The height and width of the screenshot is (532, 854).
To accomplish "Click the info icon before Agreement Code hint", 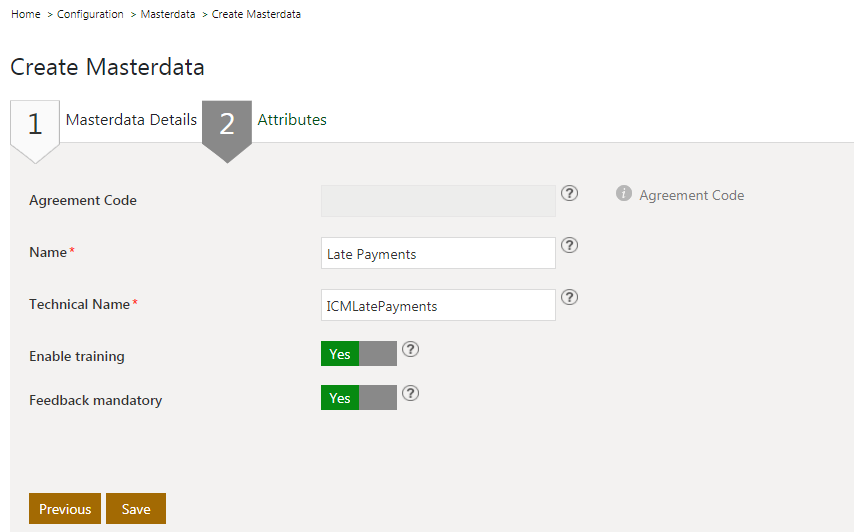I will pyautogui.click(x=624, y=193).
